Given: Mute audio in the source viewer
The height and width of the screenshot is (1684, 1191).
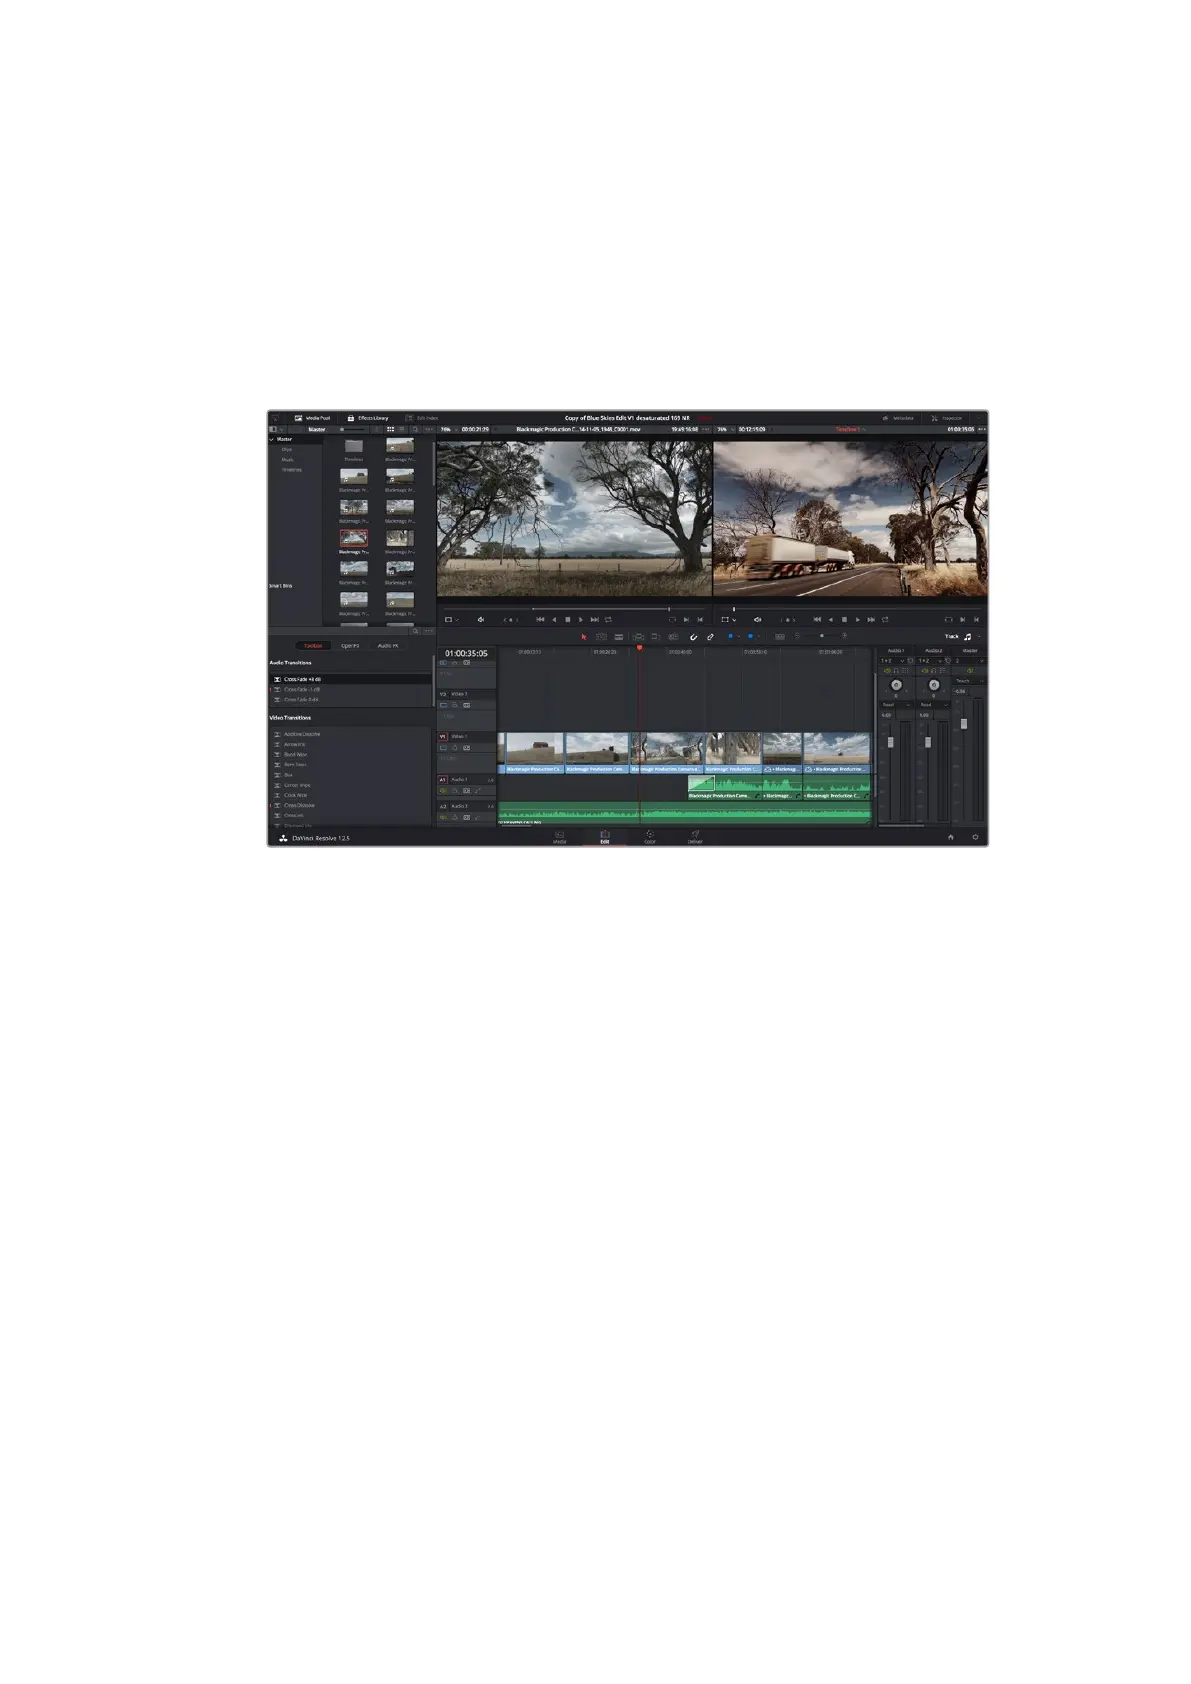Looking at the screenshot, I should point(481,619).
